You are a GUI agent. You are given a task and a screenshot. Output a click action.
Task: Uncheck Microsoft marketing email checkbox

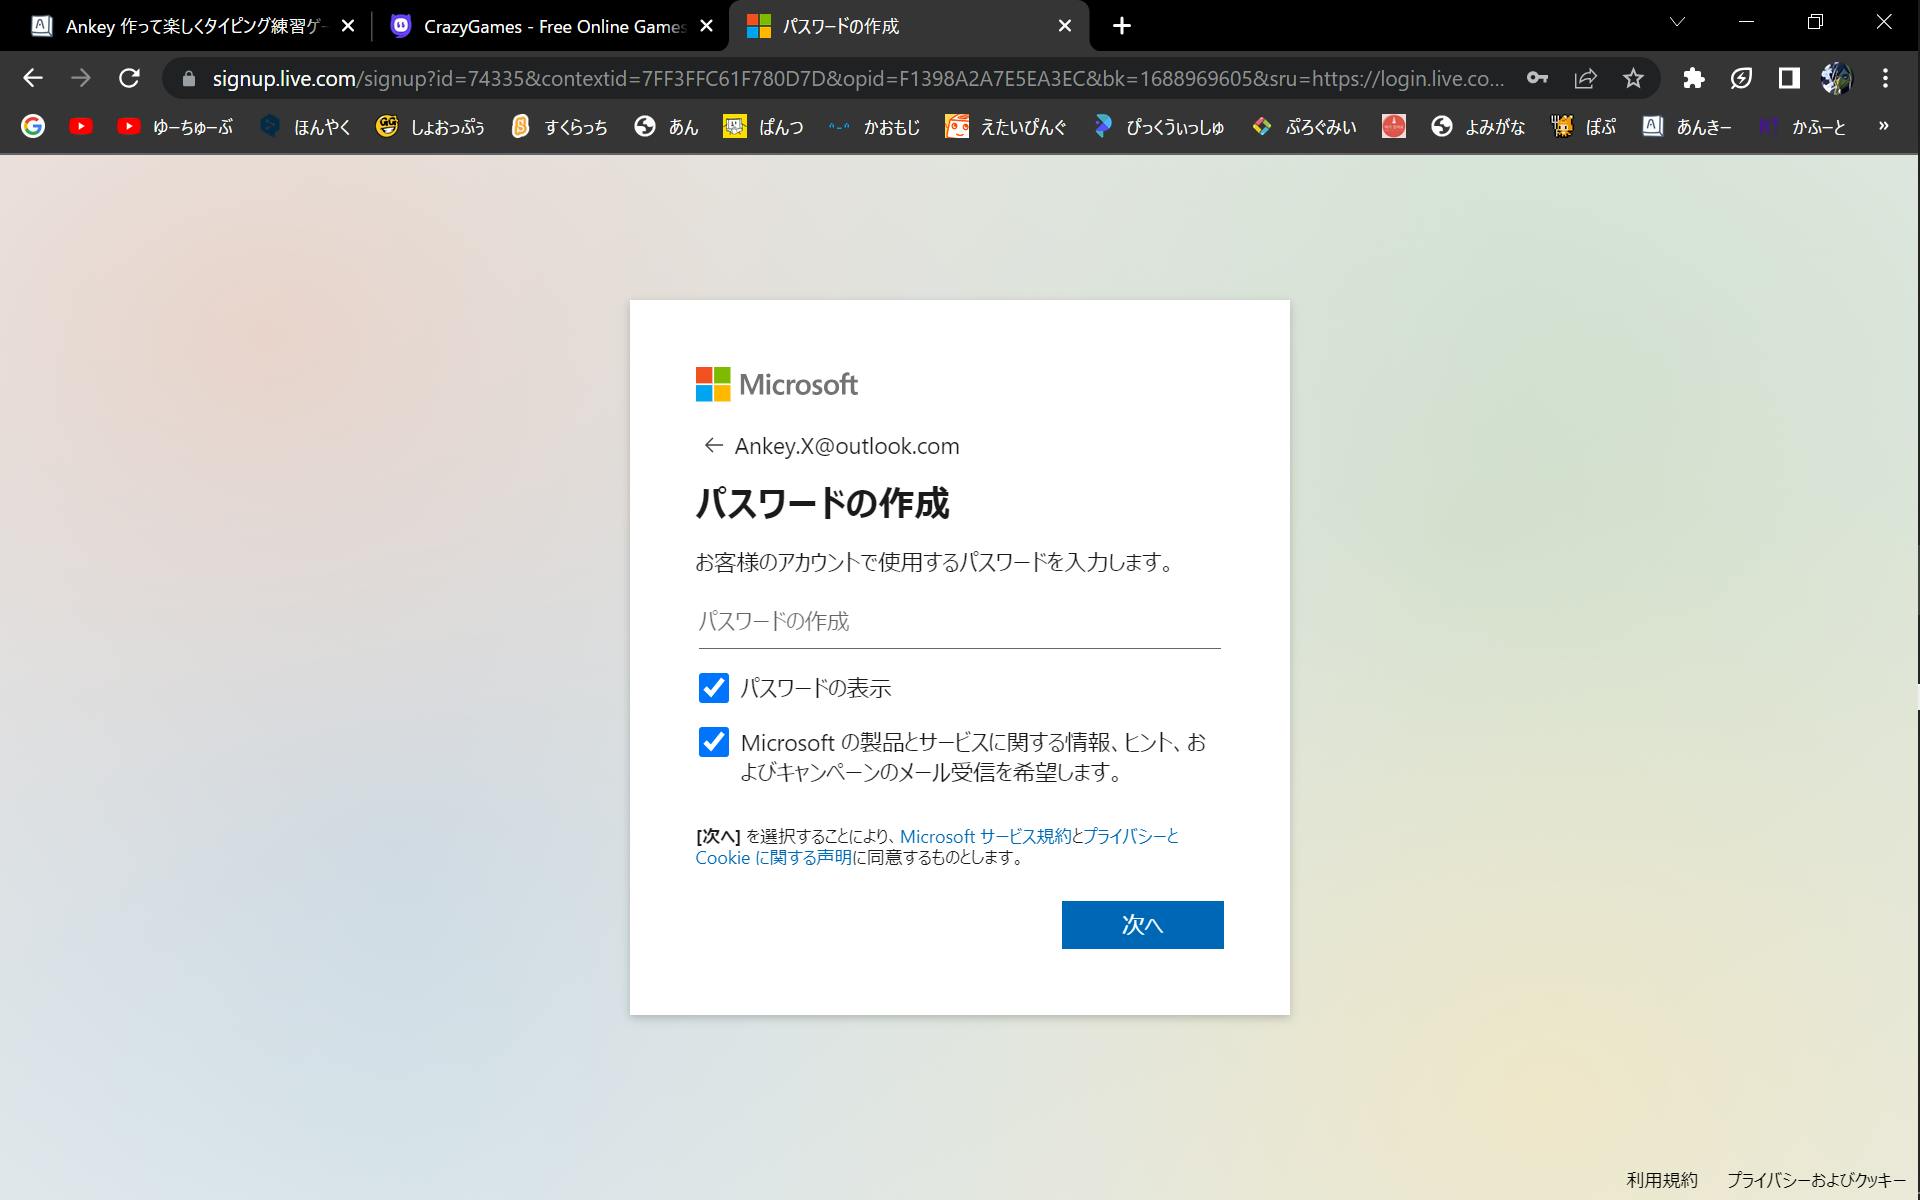pos(713,742)
